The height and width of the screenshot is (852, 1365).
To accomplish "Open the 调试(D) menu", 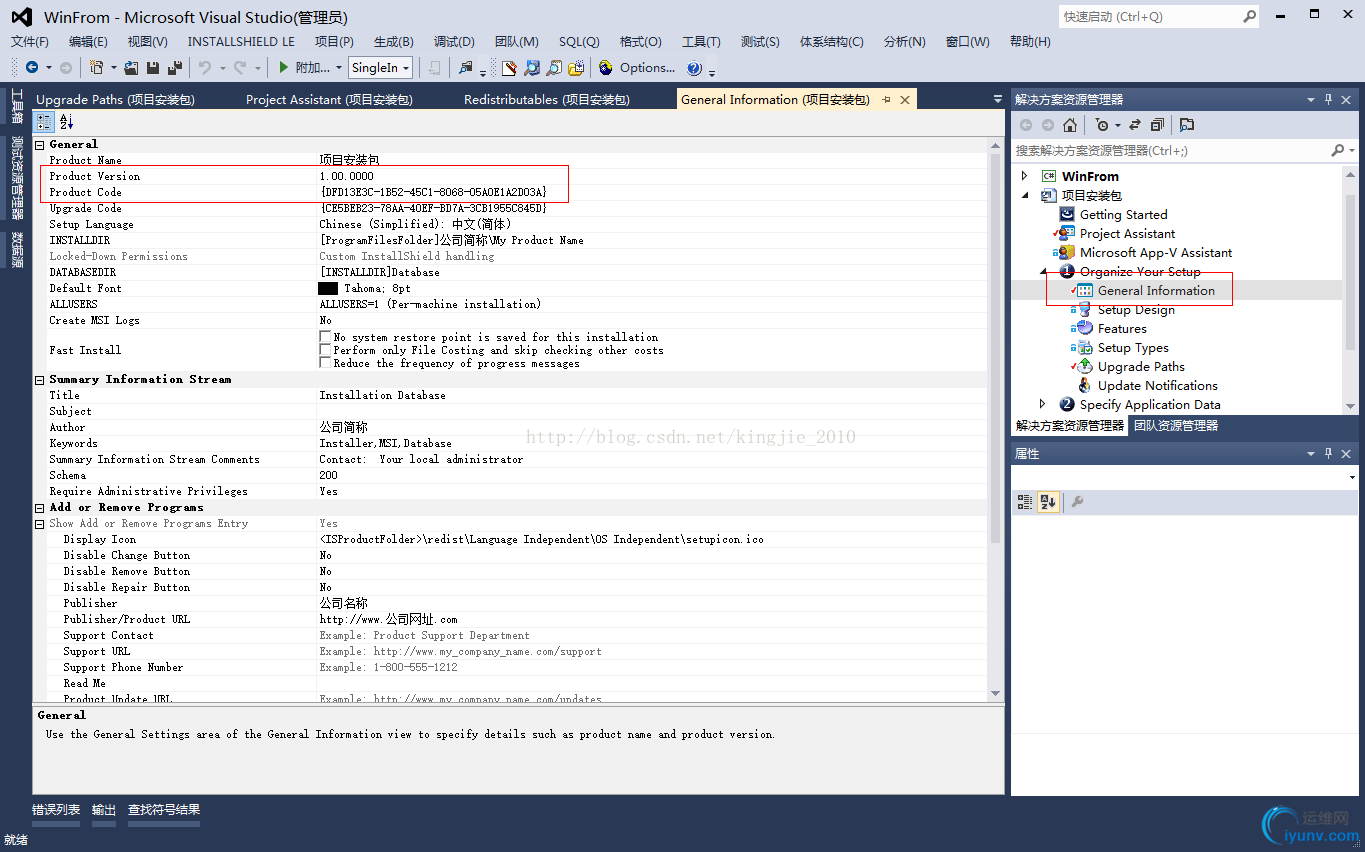I will point(454,41).
